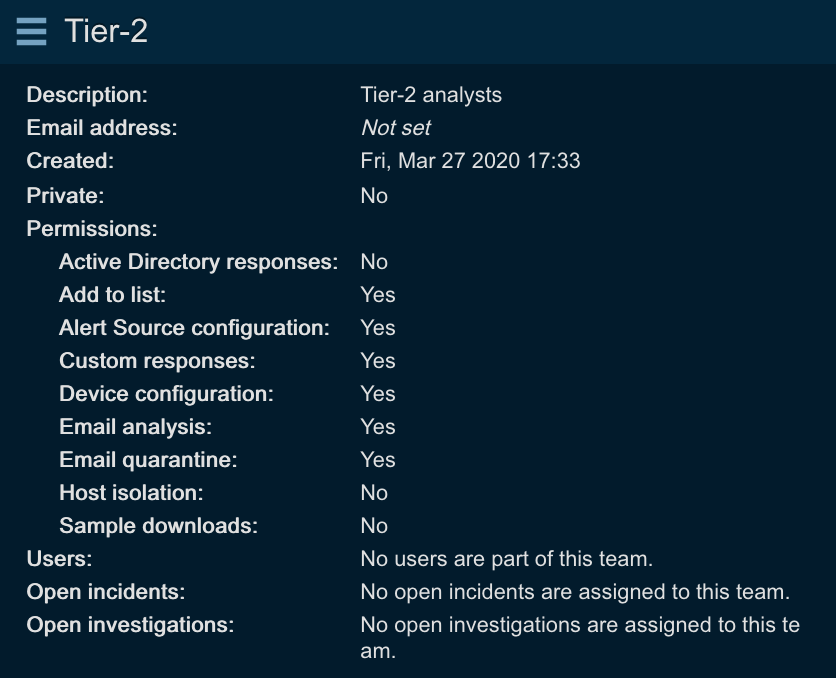Click the 'Device configuration' permission label
The height and width of the screenshot is (678, 836).
coord(166,394)
